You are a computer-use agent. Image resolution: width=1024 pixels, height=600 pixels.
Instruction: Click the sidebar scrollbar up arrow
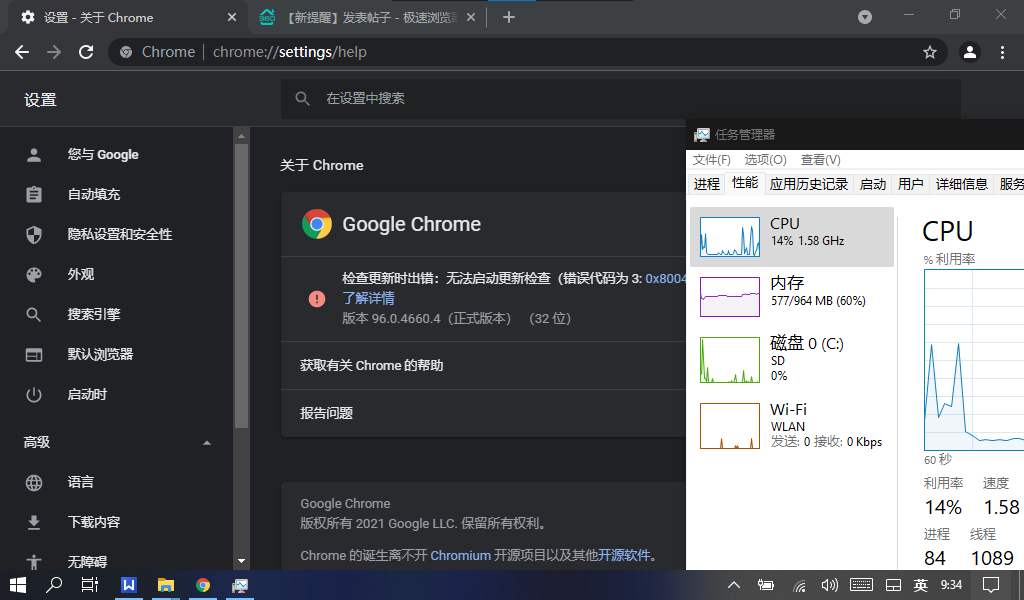click(242, 136)
